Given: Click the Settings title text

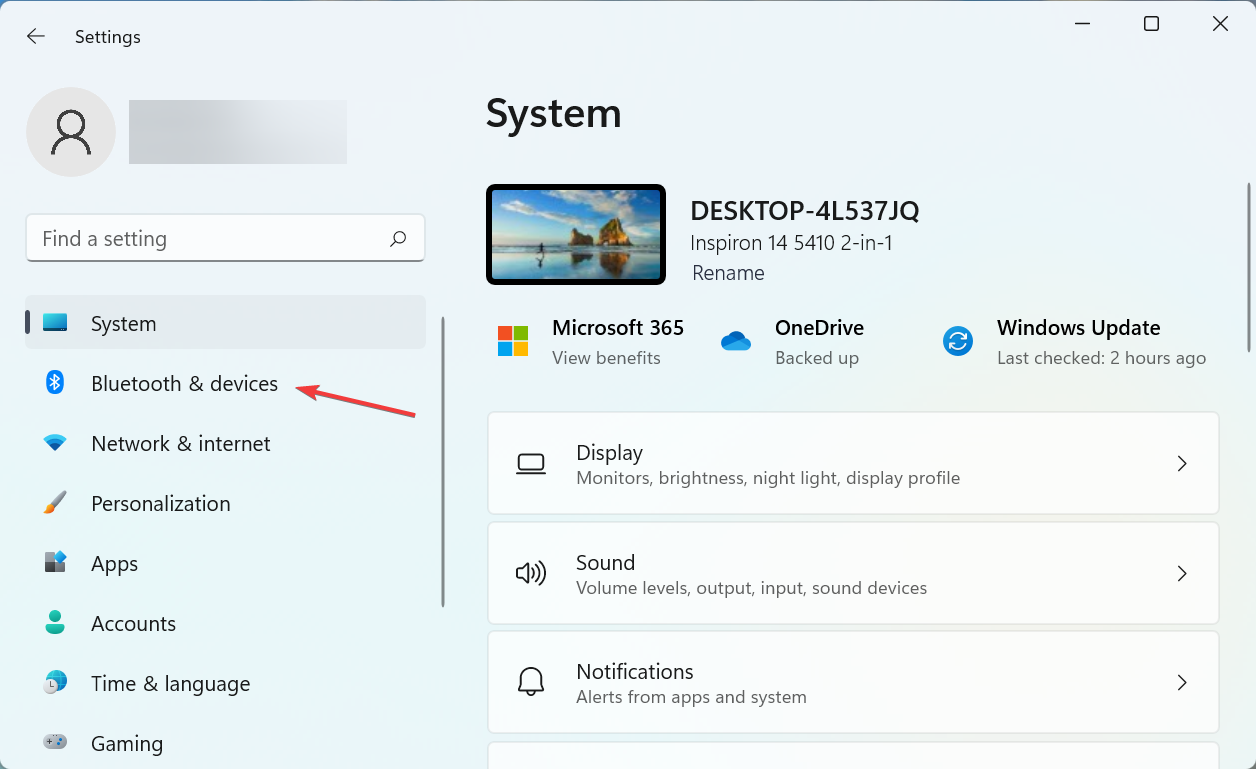Looking at the screenshot, I should point(108,37).
